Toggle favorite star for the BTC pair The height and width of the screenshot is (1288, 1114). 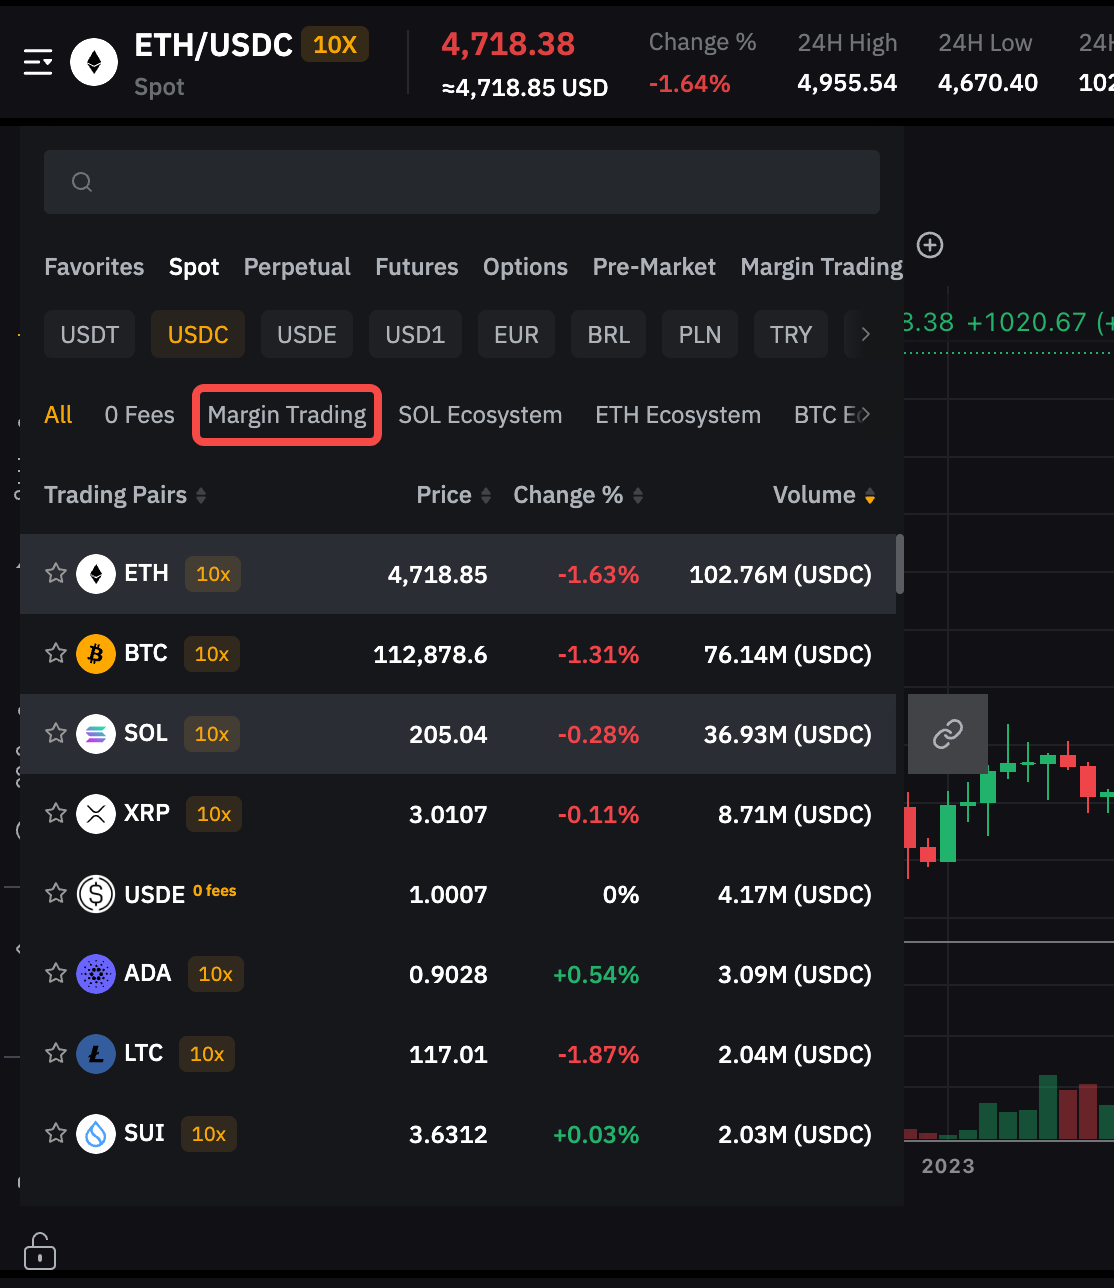[56, 654]
